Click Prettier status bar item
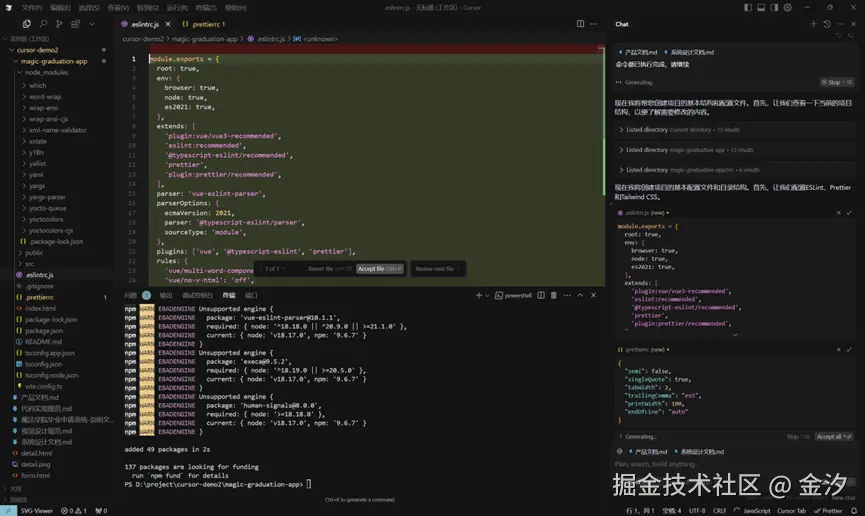Image resolution: width=865 pixels, height=516 pixels. [x=828, y=510]
